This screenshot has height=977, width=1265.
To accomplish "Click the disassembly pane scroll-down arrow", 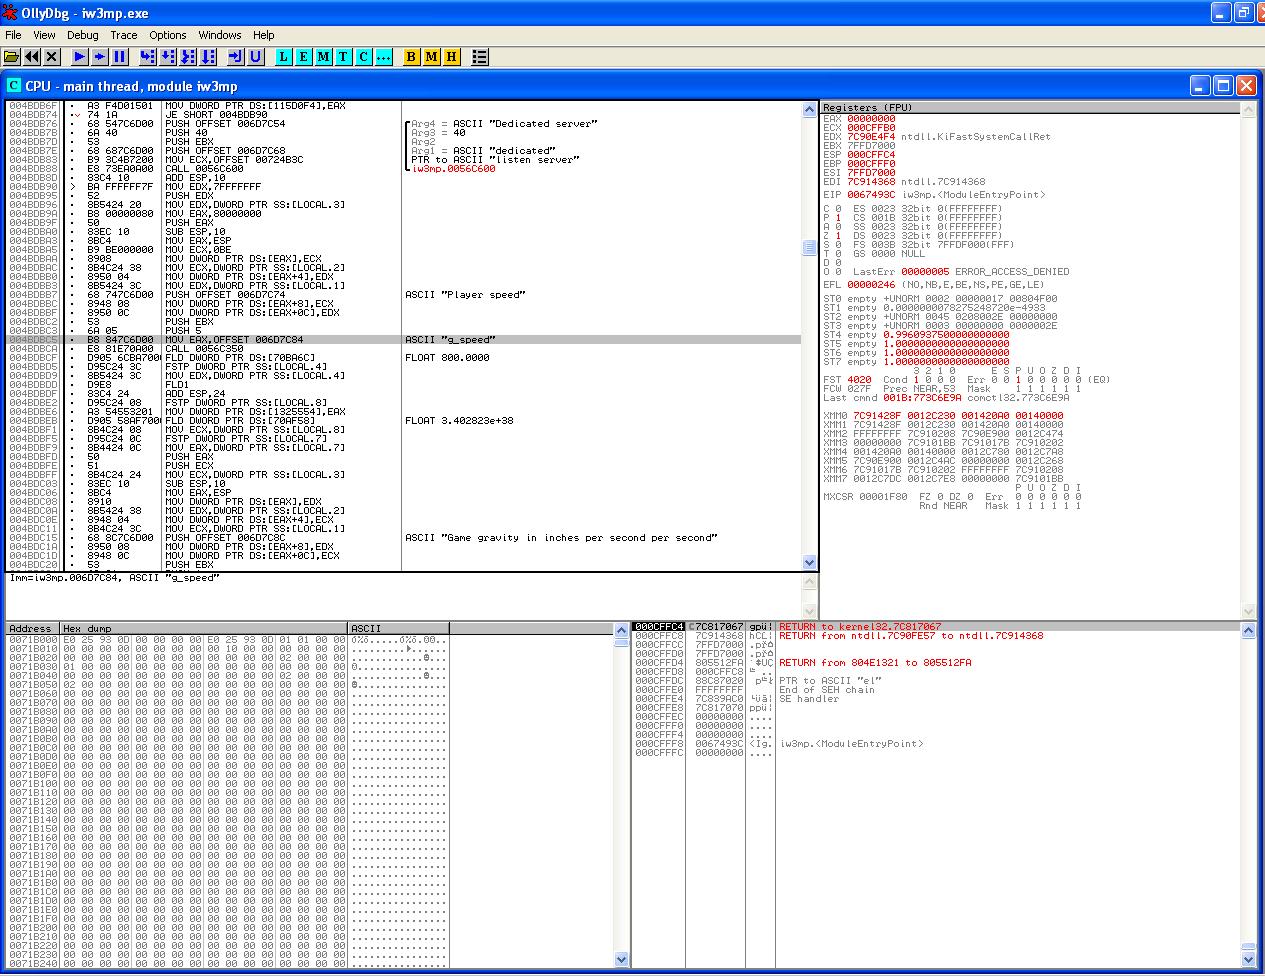I will pos(809,563).
